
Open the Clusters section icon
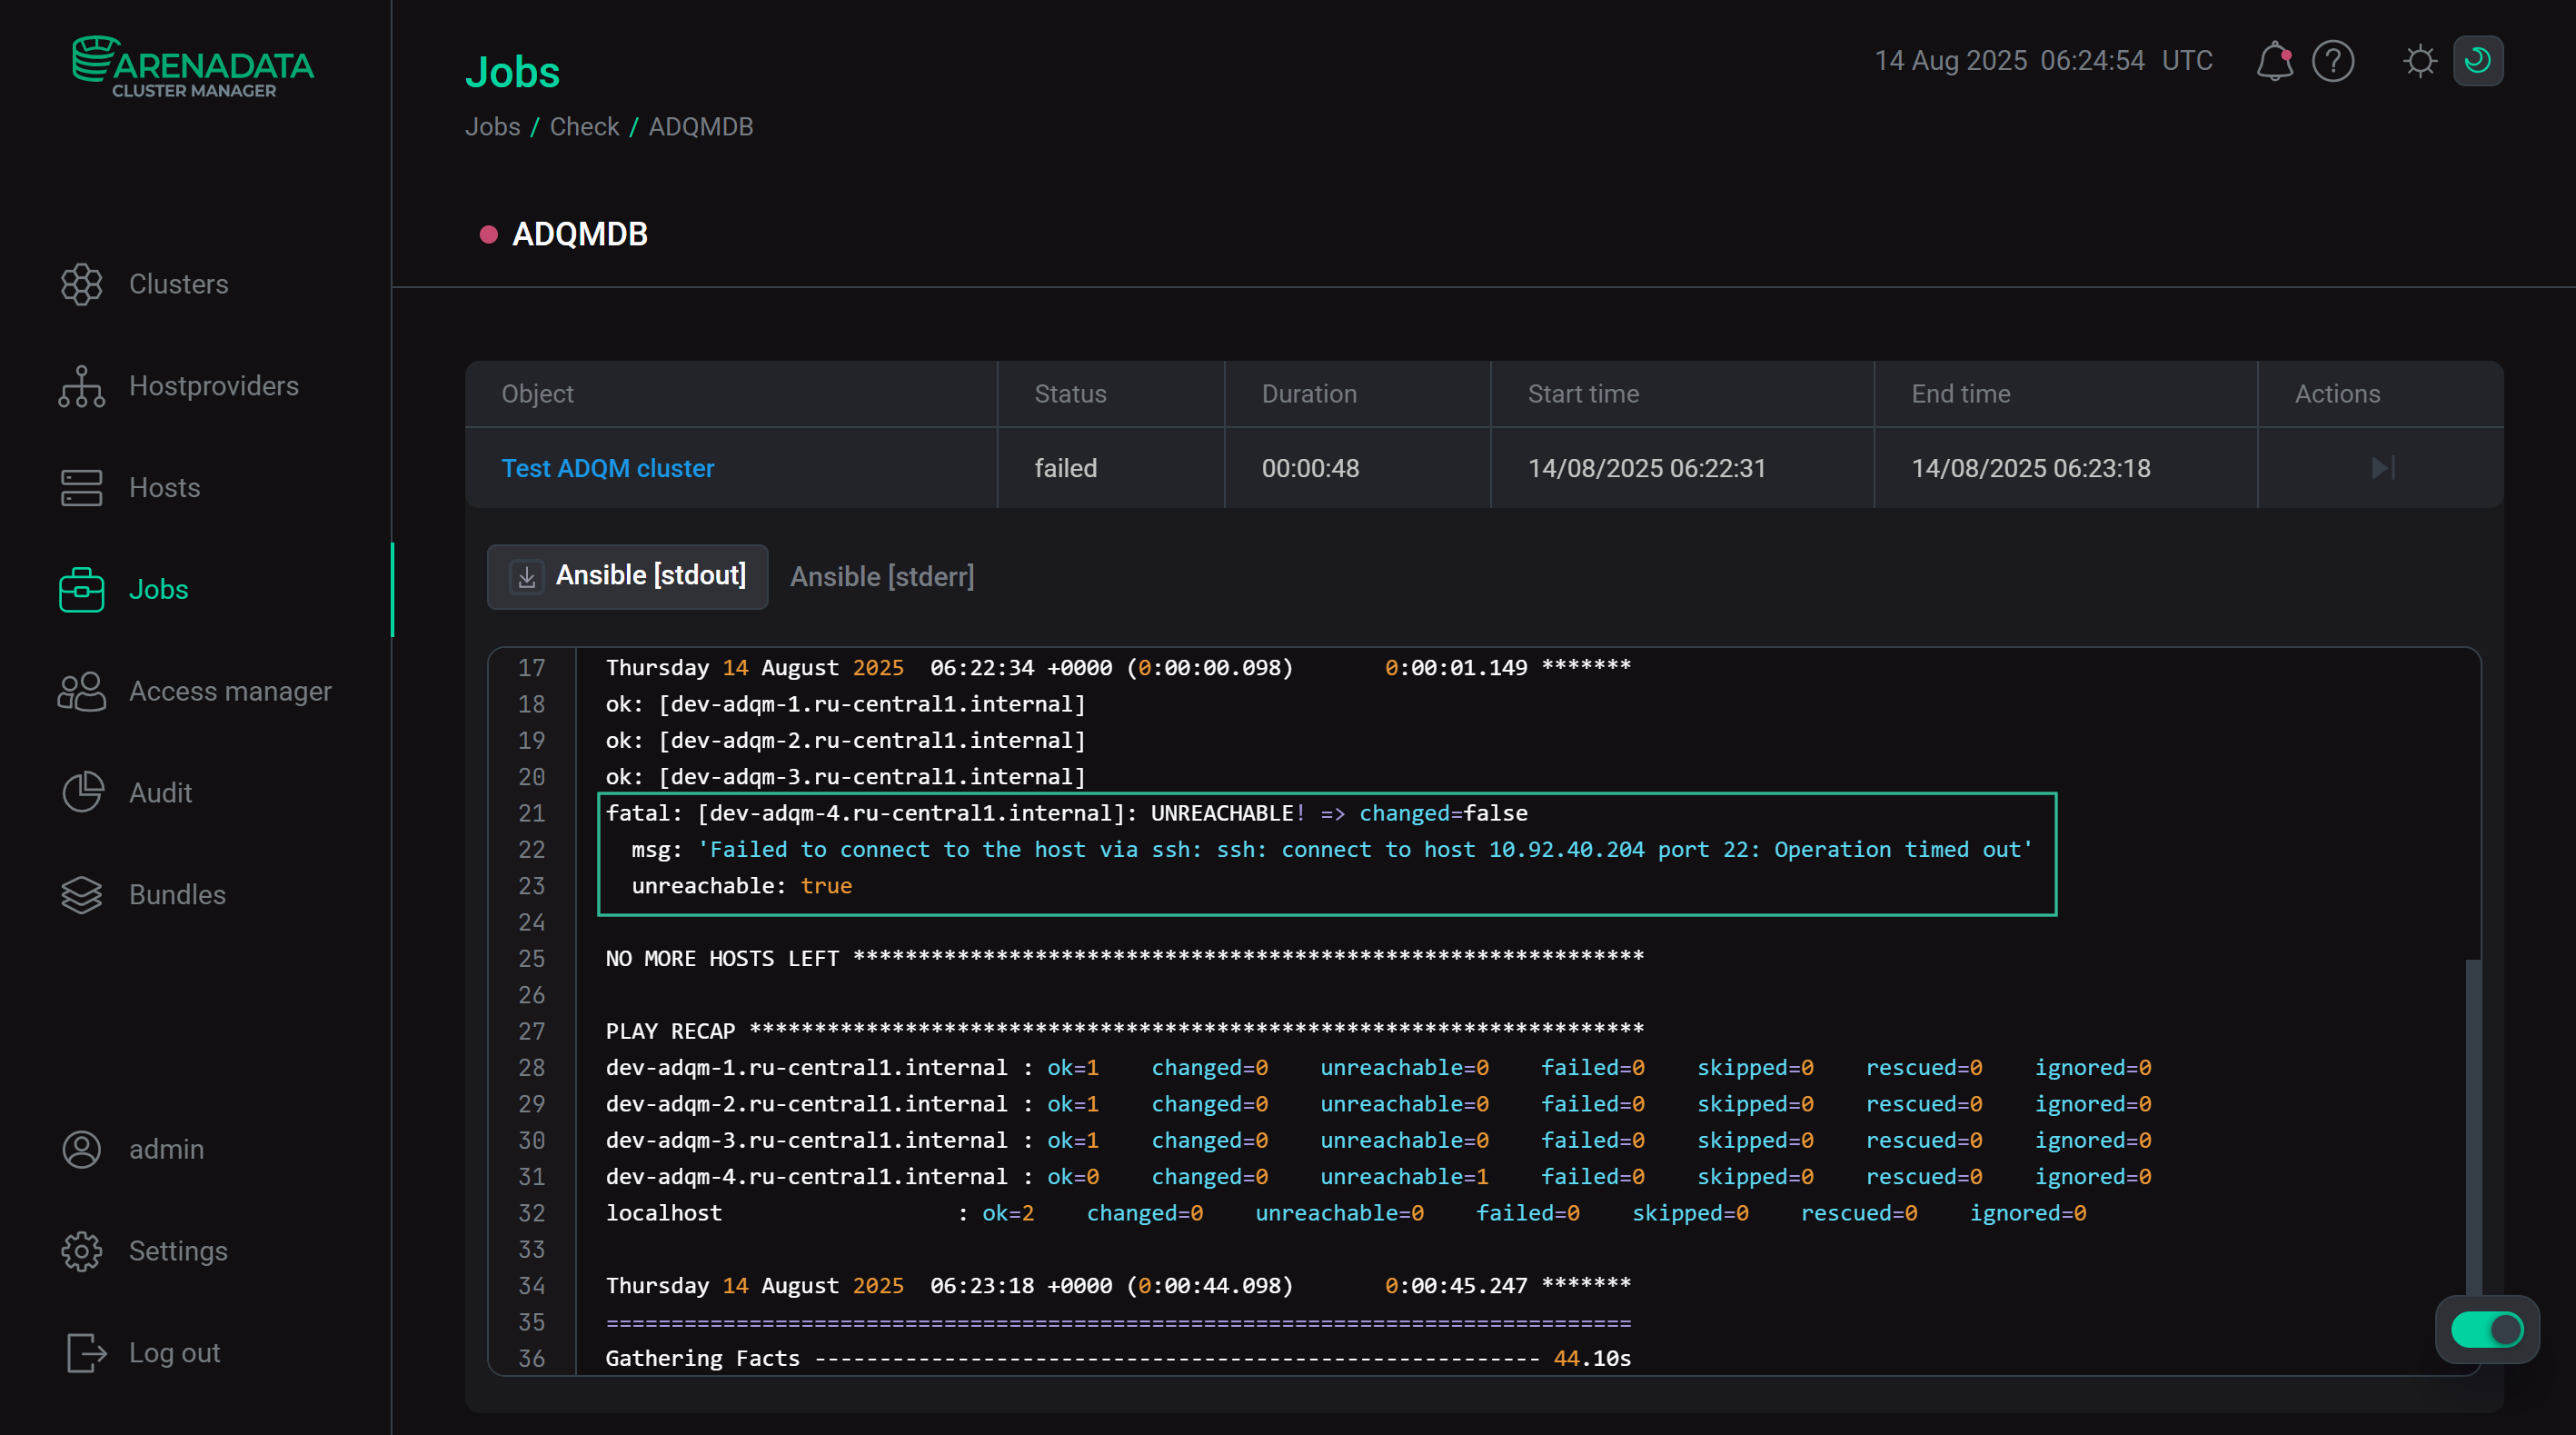[x=81, y=284]
